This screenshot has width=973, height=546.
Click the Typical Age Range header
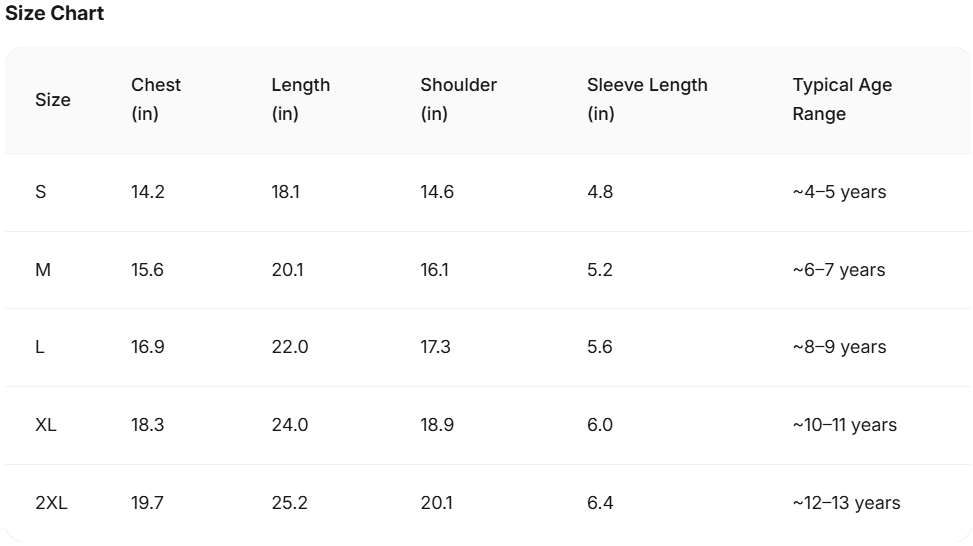(x=842, y=99)
